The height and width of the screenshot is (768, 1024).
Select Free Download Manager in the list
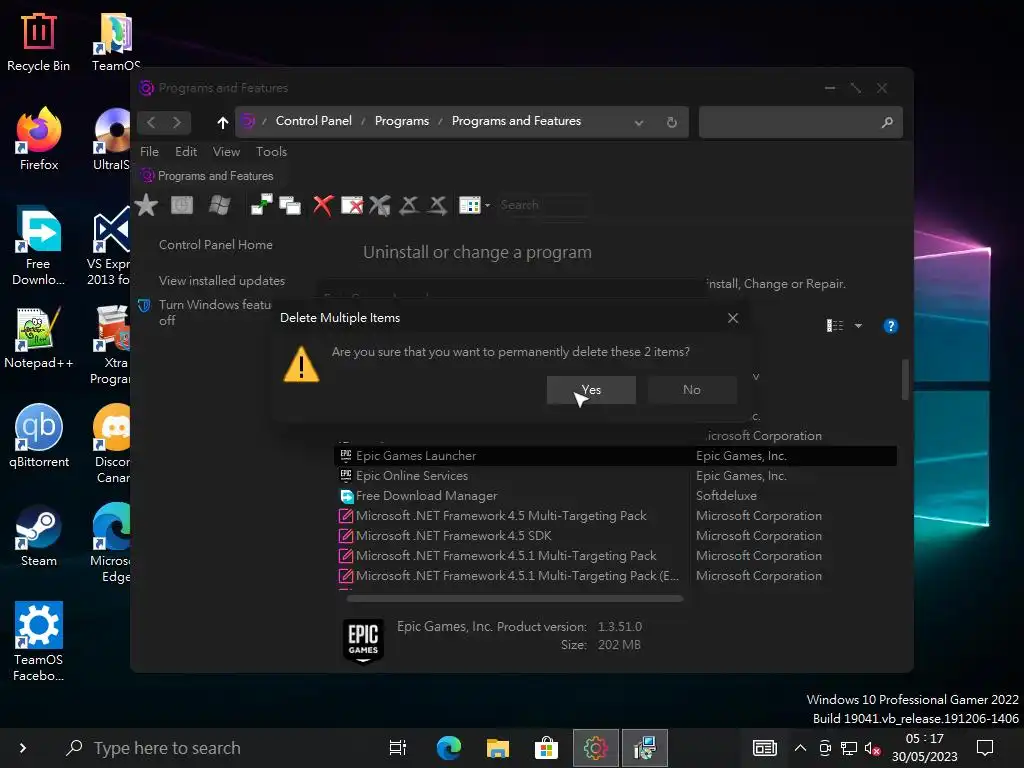coord(615,496)
